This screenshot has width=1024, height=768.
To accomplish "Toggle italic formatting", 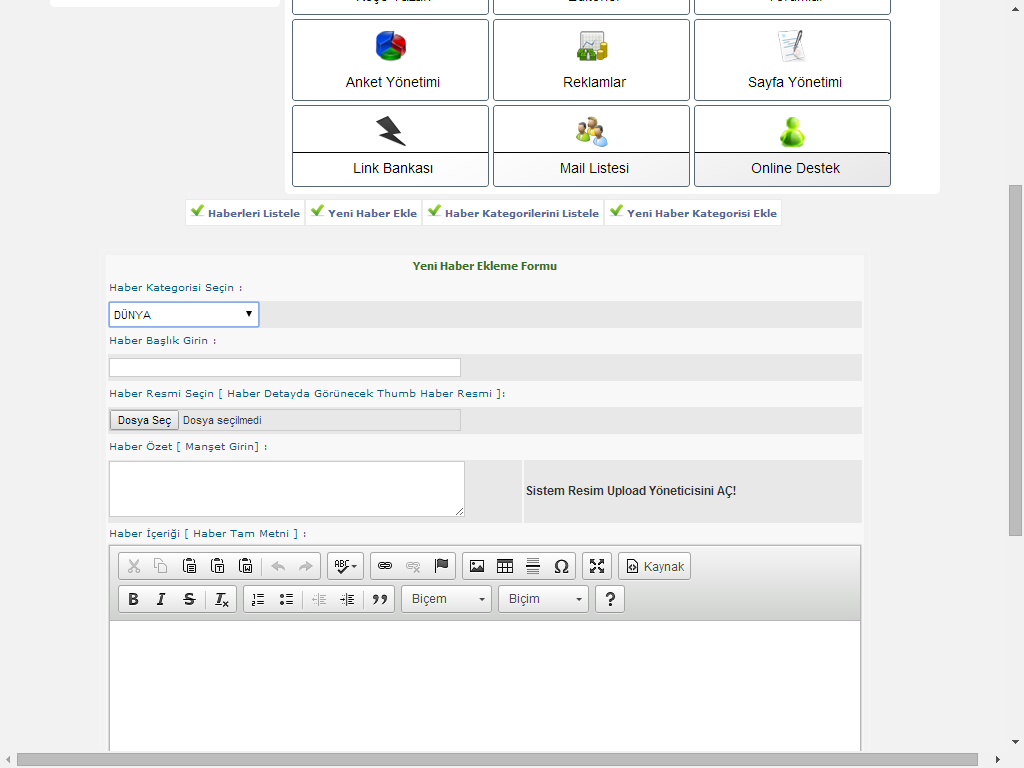I will (161, 600).
